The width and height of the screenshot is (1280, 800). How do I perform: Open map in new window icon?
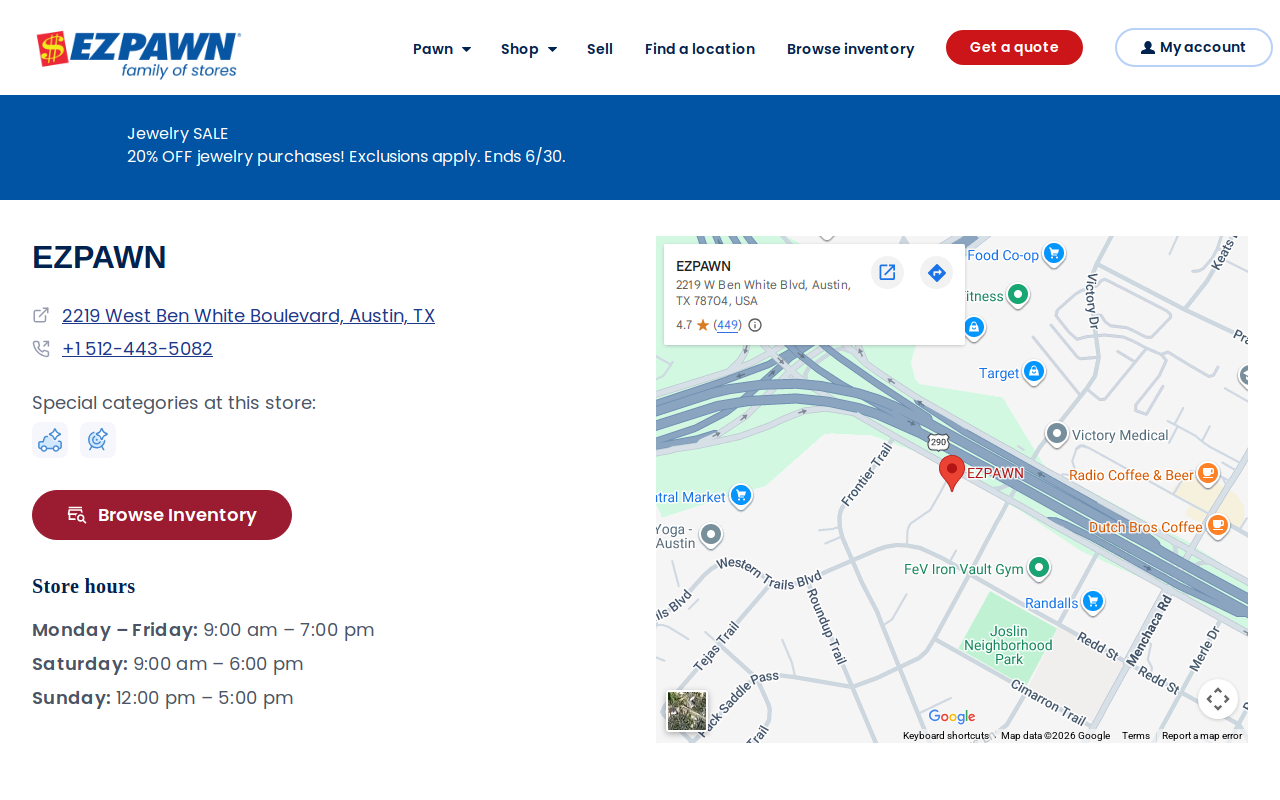pyautogui.click(x=887, y=272)
